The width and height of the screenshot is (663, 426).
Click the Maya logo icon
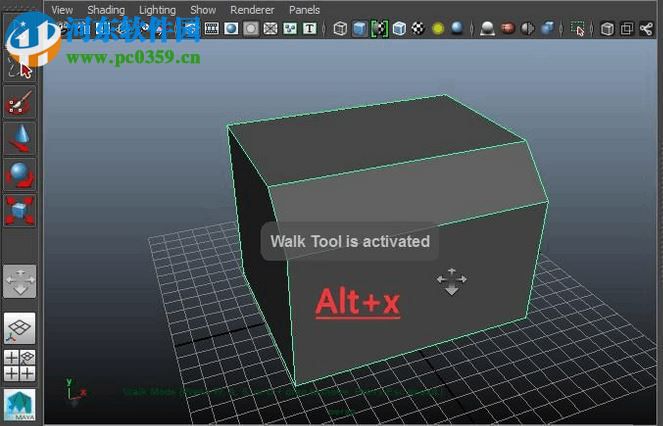(x=19, y=405)
